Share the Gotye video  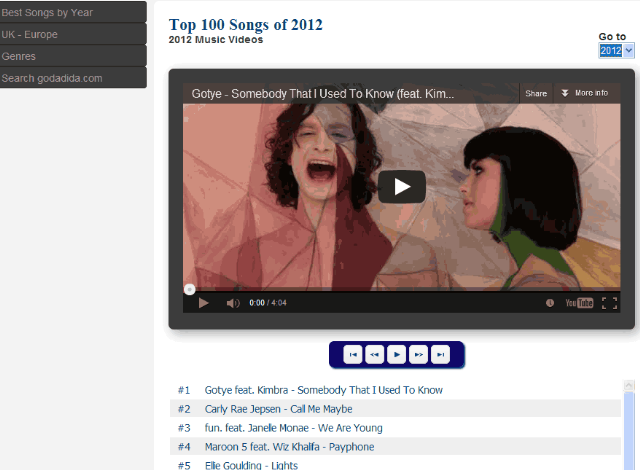click(x=536, y=93)
